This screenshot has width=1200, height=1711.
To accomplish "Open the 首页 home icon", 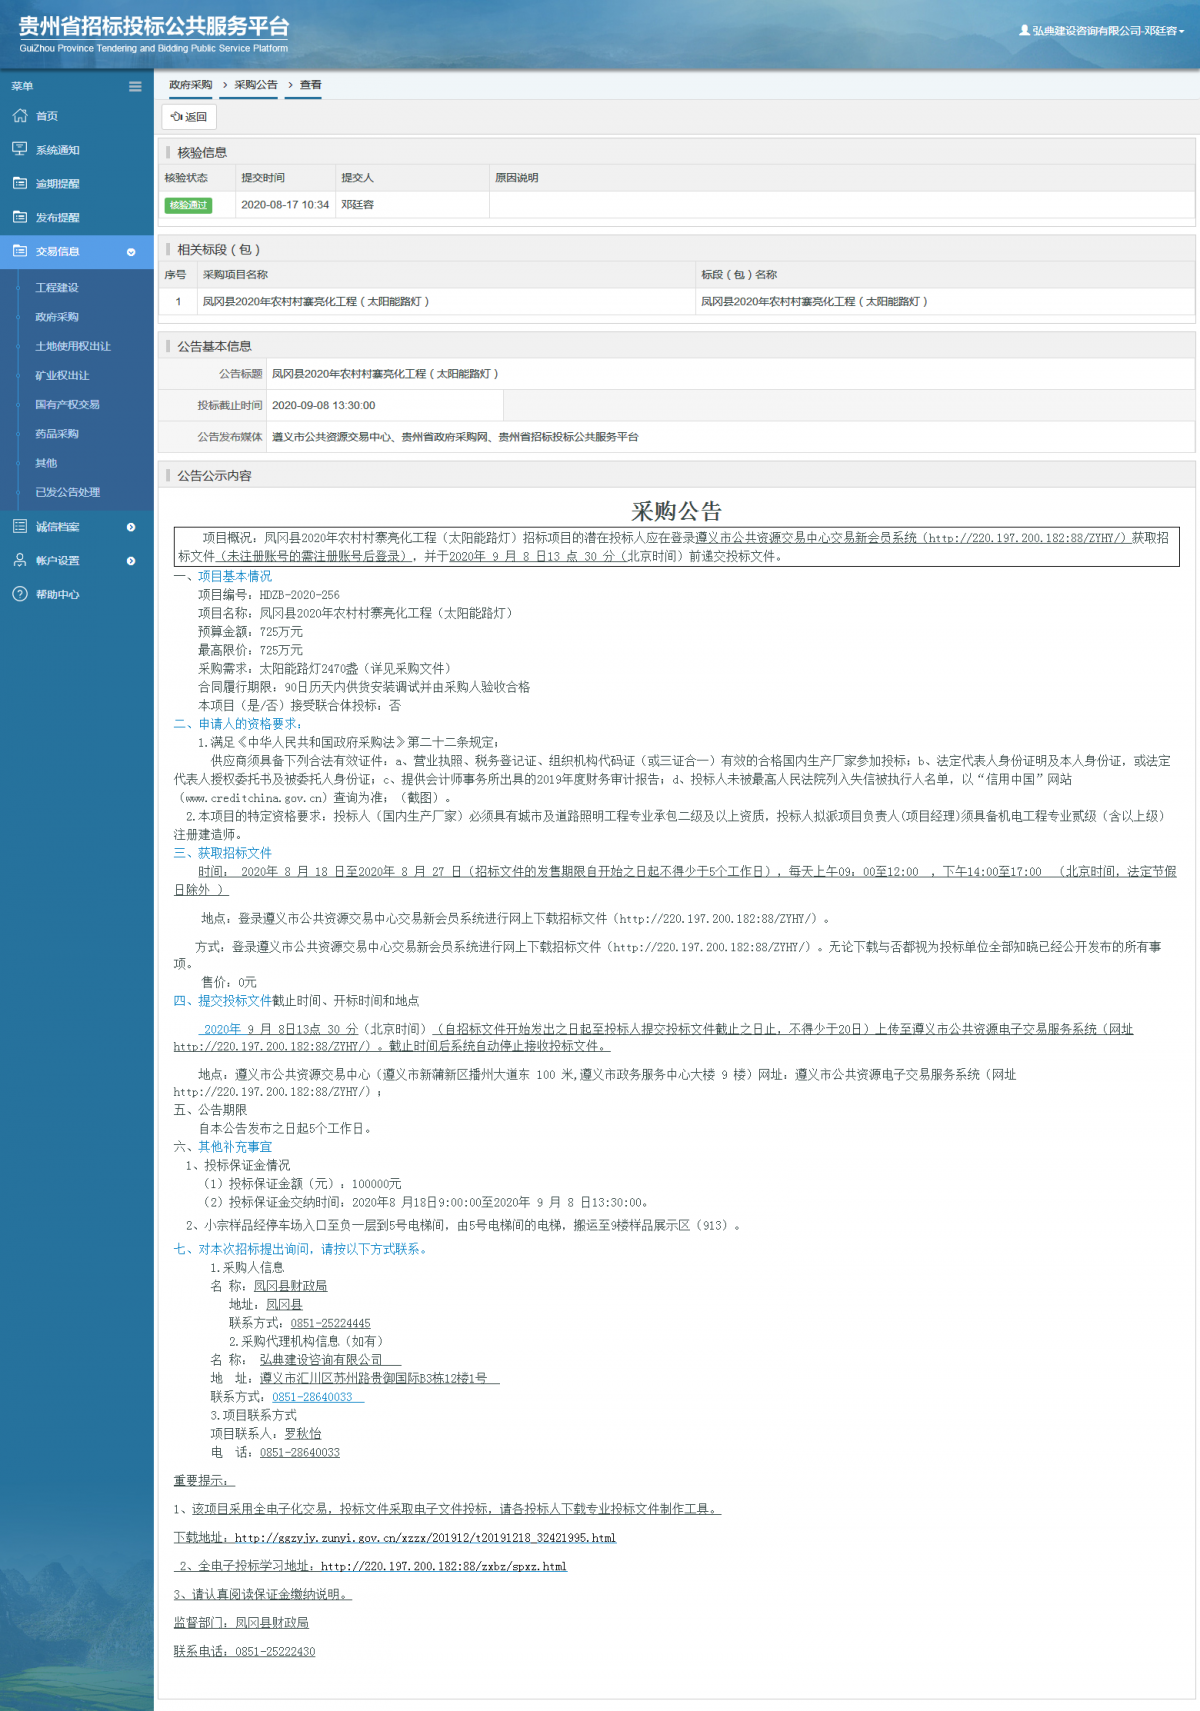I will [x=20, y=116].
